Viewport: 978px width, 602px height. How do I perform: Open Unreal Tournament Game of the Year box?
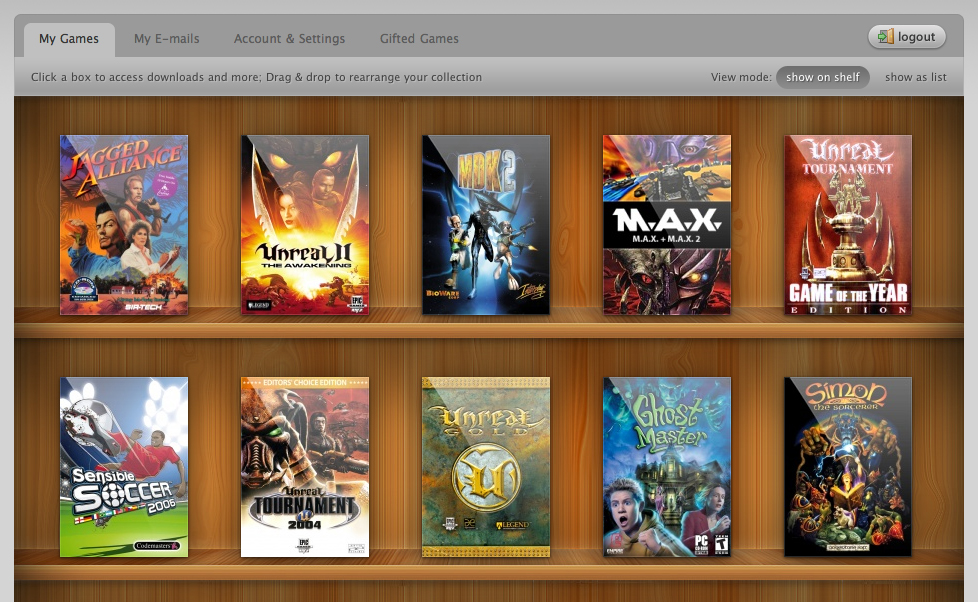click(x=848, y=225)
